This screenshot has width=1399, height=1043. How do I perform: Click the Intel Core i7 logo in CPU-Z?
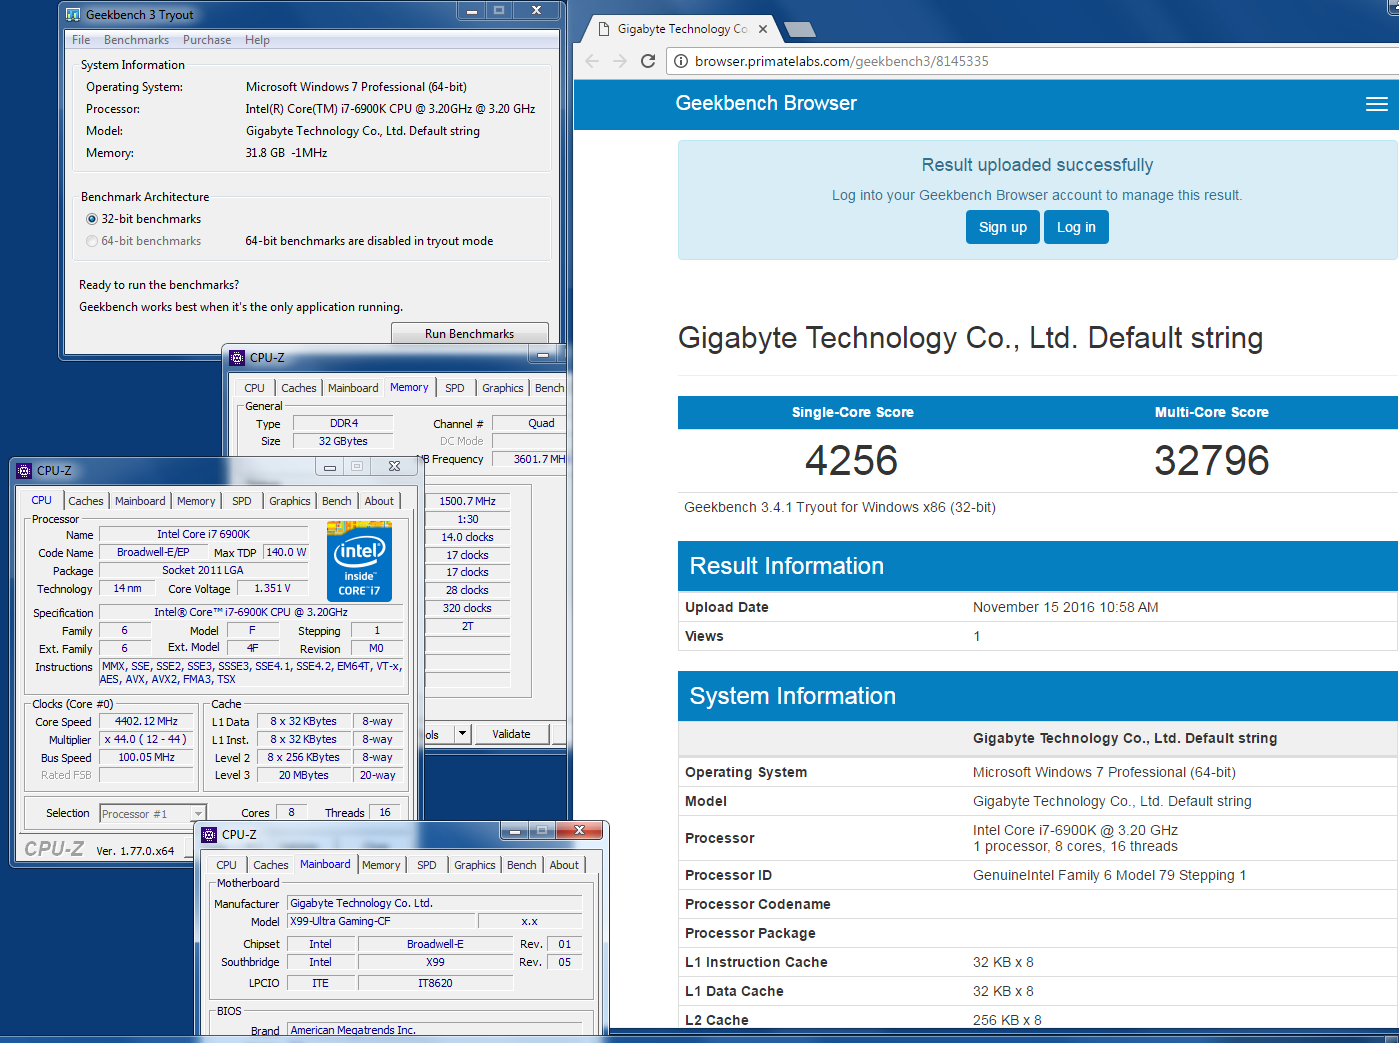coord(360,561)
